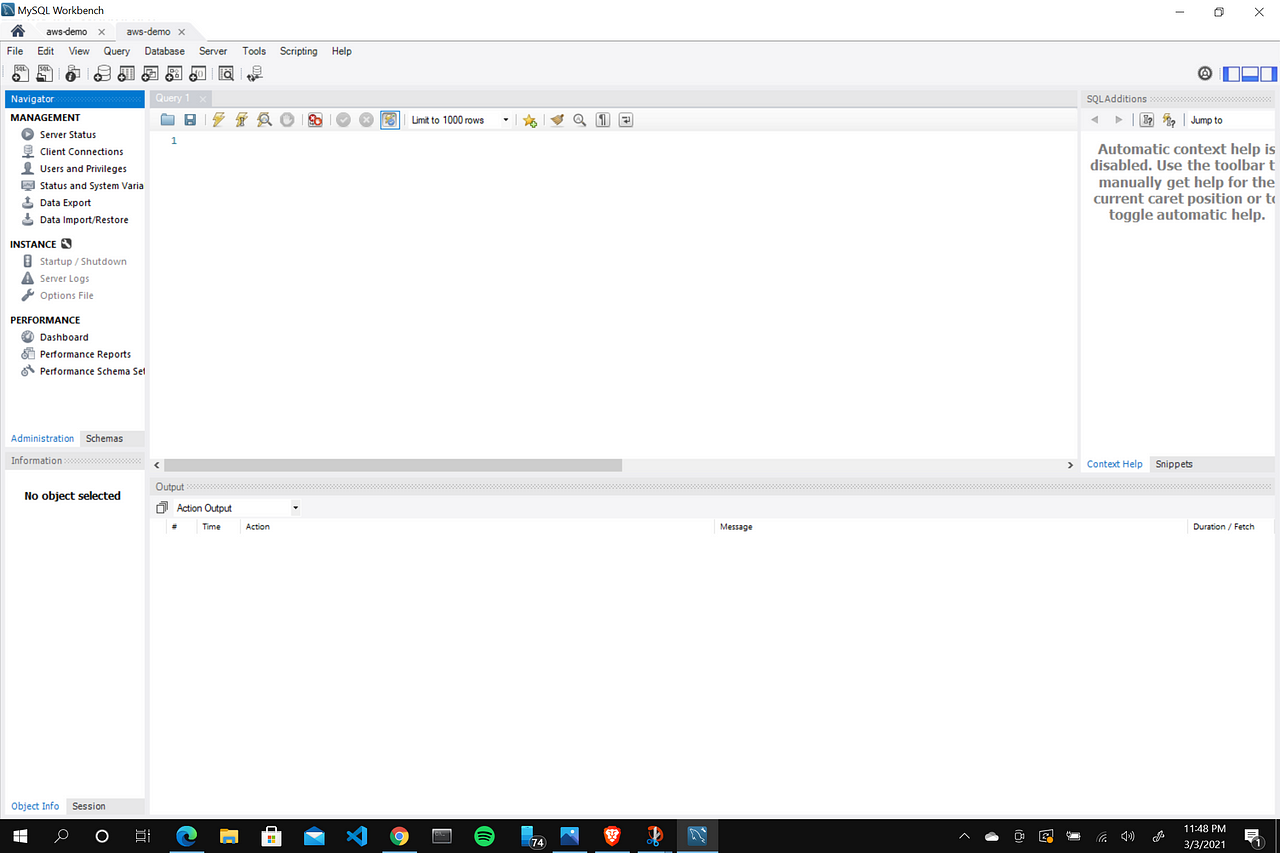Viewport: 1280px width, 853px height.
Task: Toggle invisible characters display icon
Action: (603, 120)
